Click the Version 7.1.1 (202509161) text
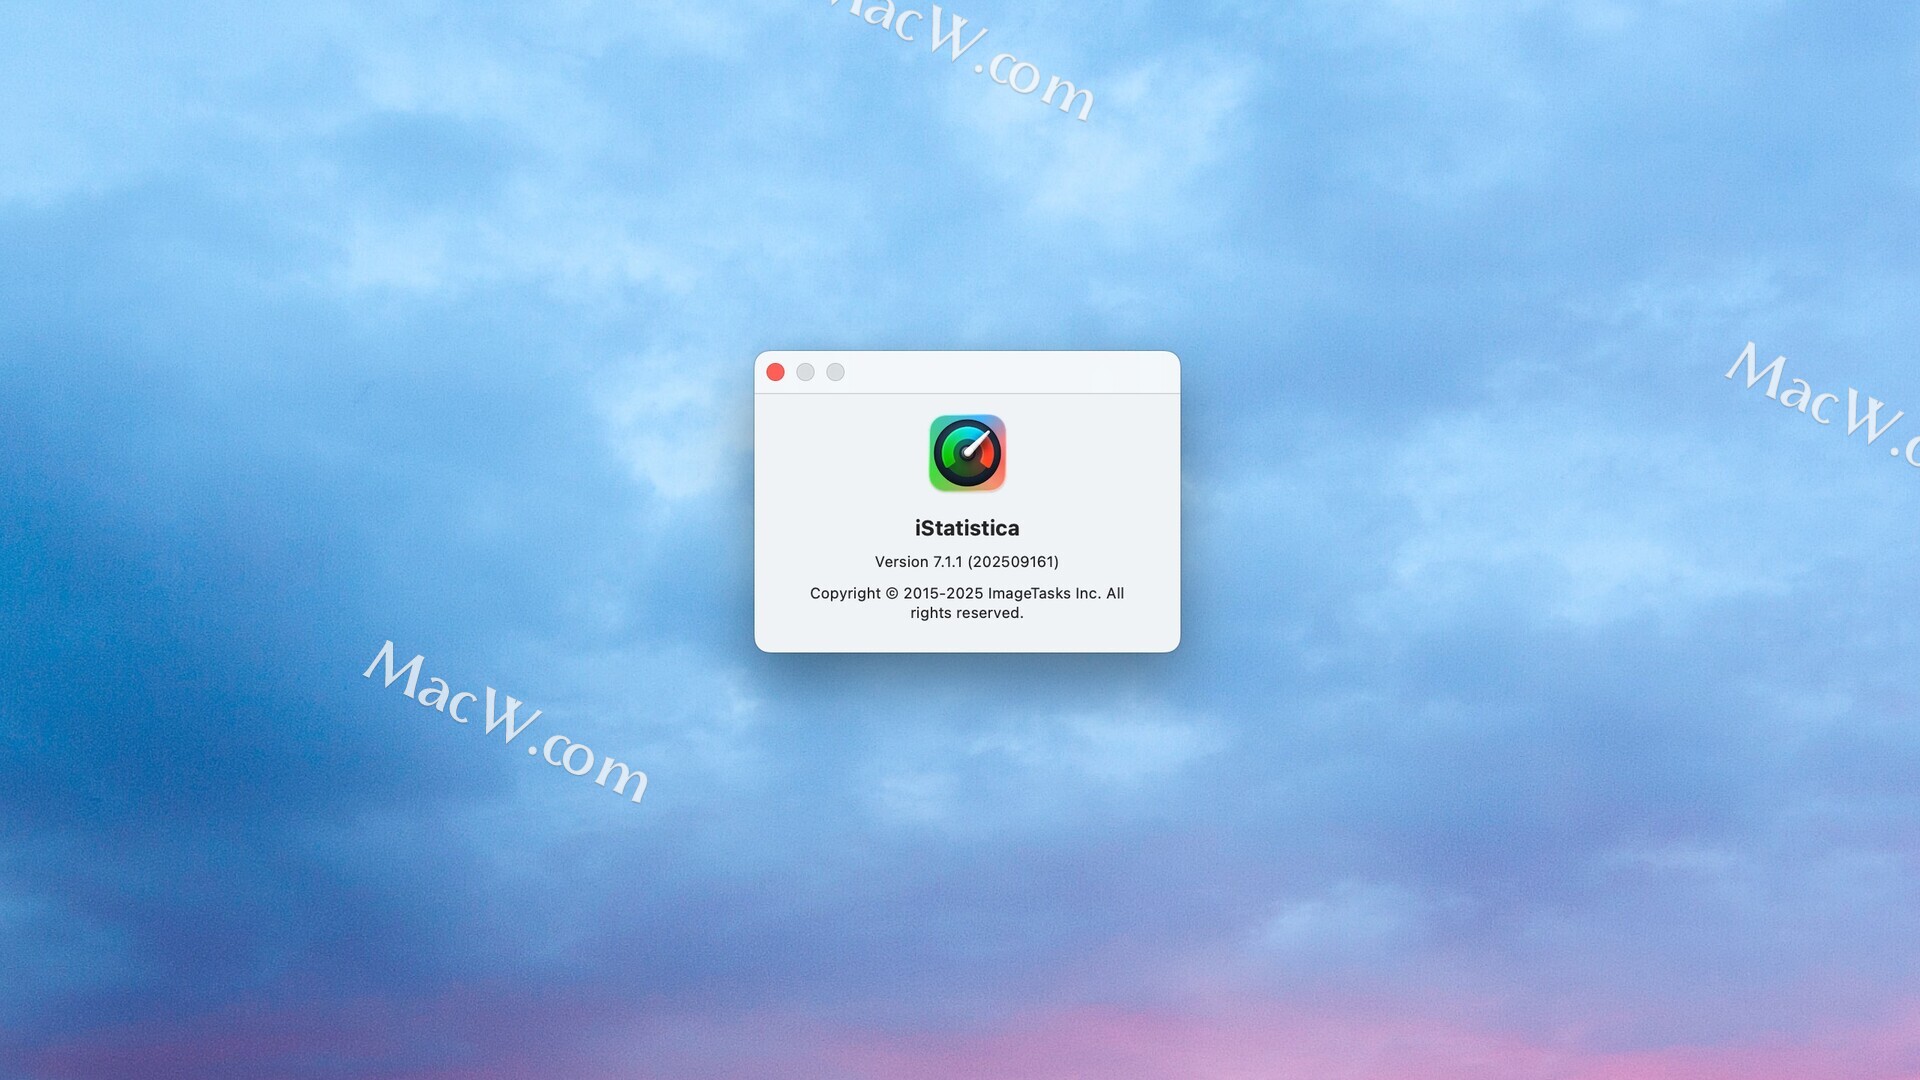The height and width of the screenshot is (1080, 1920). pyautogui.click(x=967, y=562)
